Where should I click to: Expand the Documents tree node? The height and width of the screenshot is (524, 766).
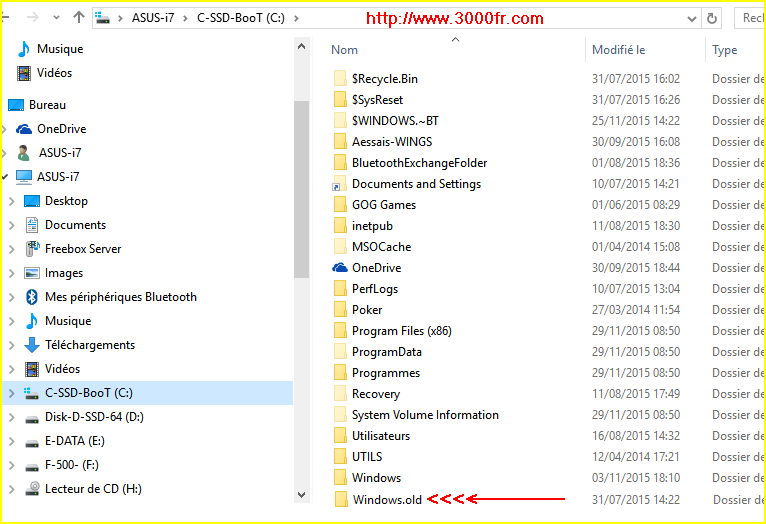point(12,225)
